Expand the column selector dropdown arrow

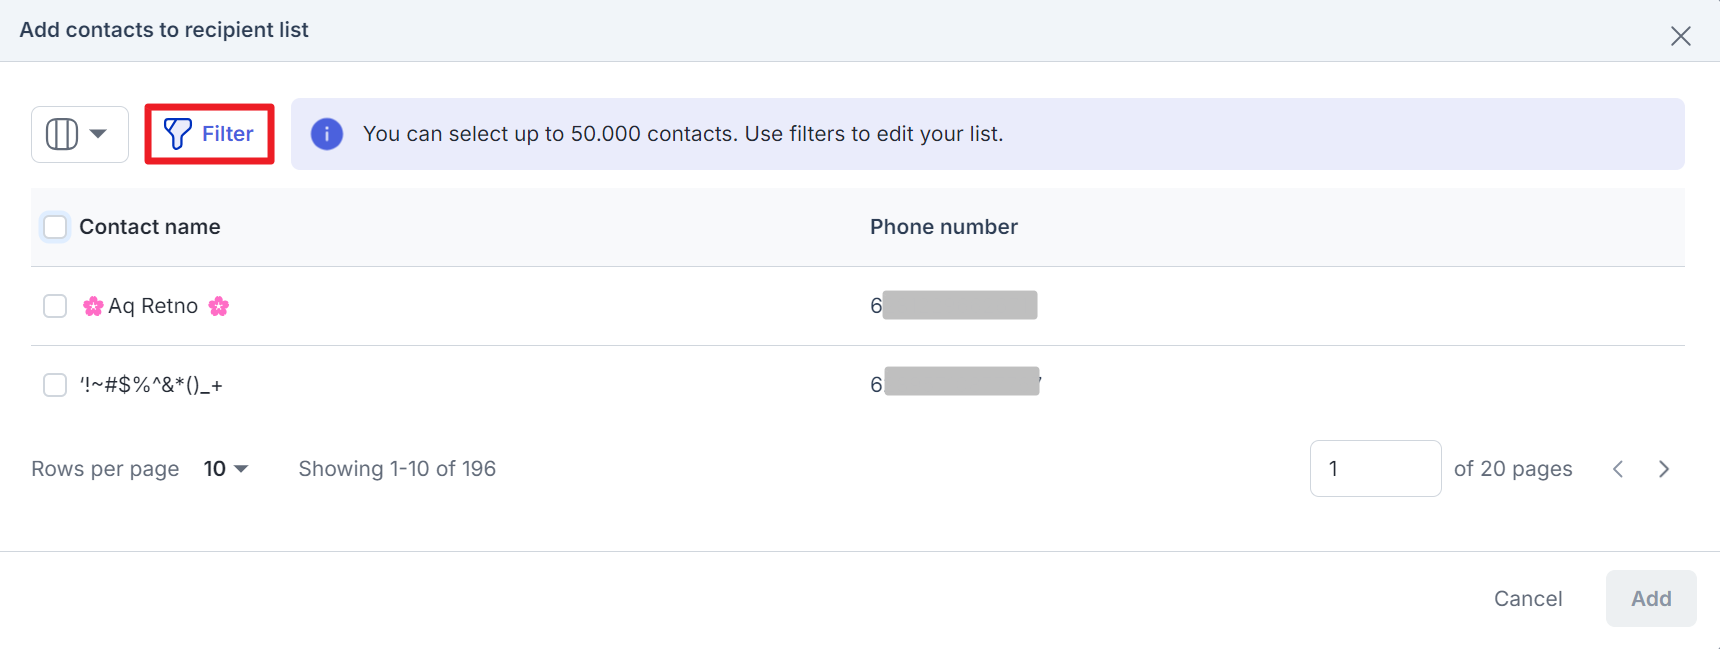(98, 134)
